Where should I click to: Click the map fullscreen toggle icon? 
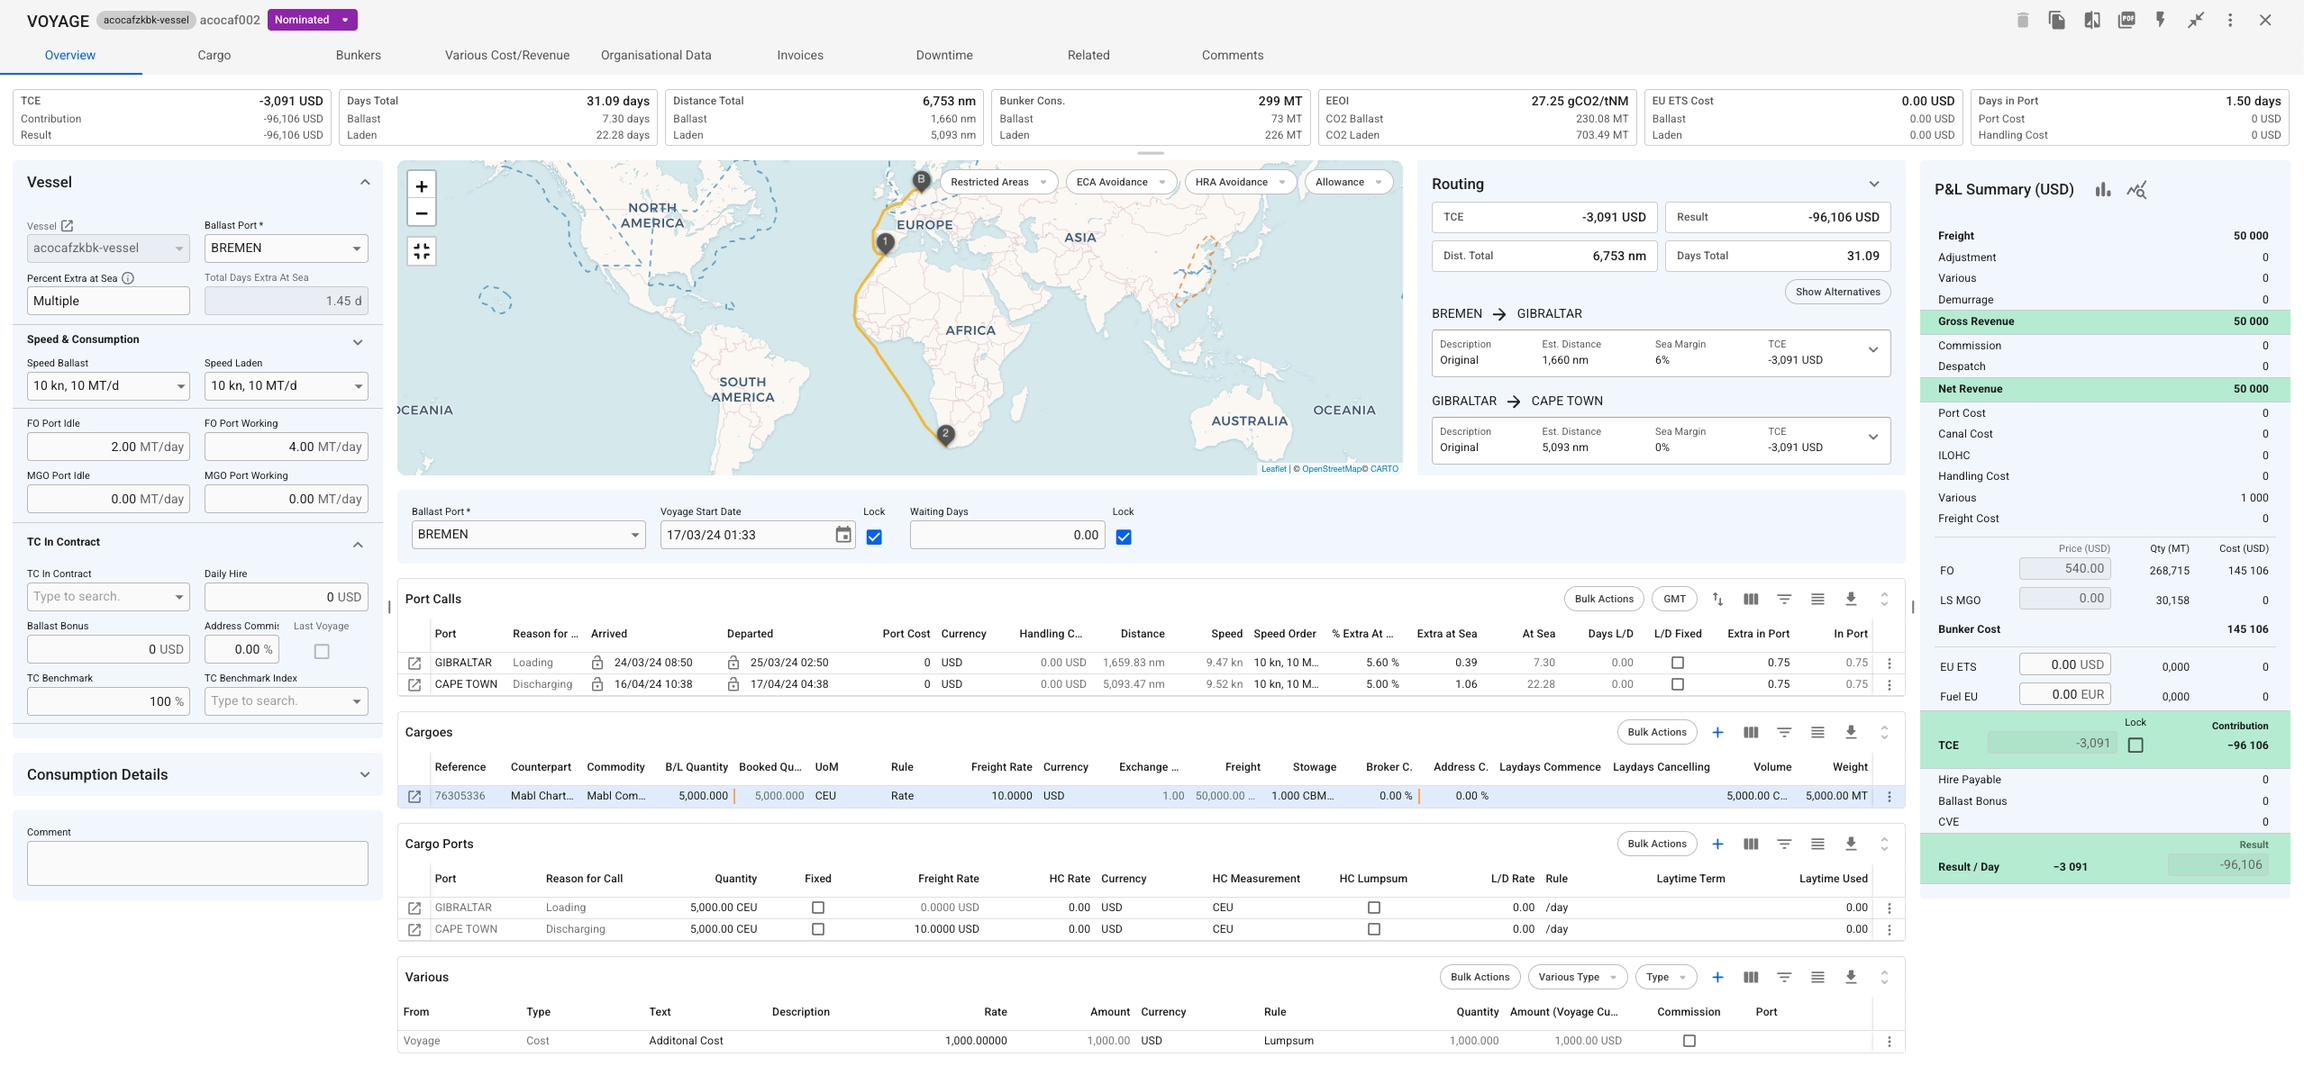(421, 251)
